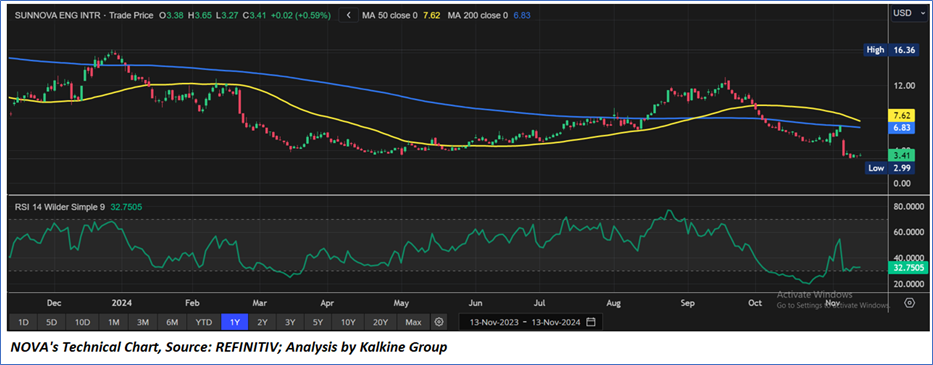Show the Max time range
Image resolution: width=933 pixels, height=365 pixels.
coord(413,322)
